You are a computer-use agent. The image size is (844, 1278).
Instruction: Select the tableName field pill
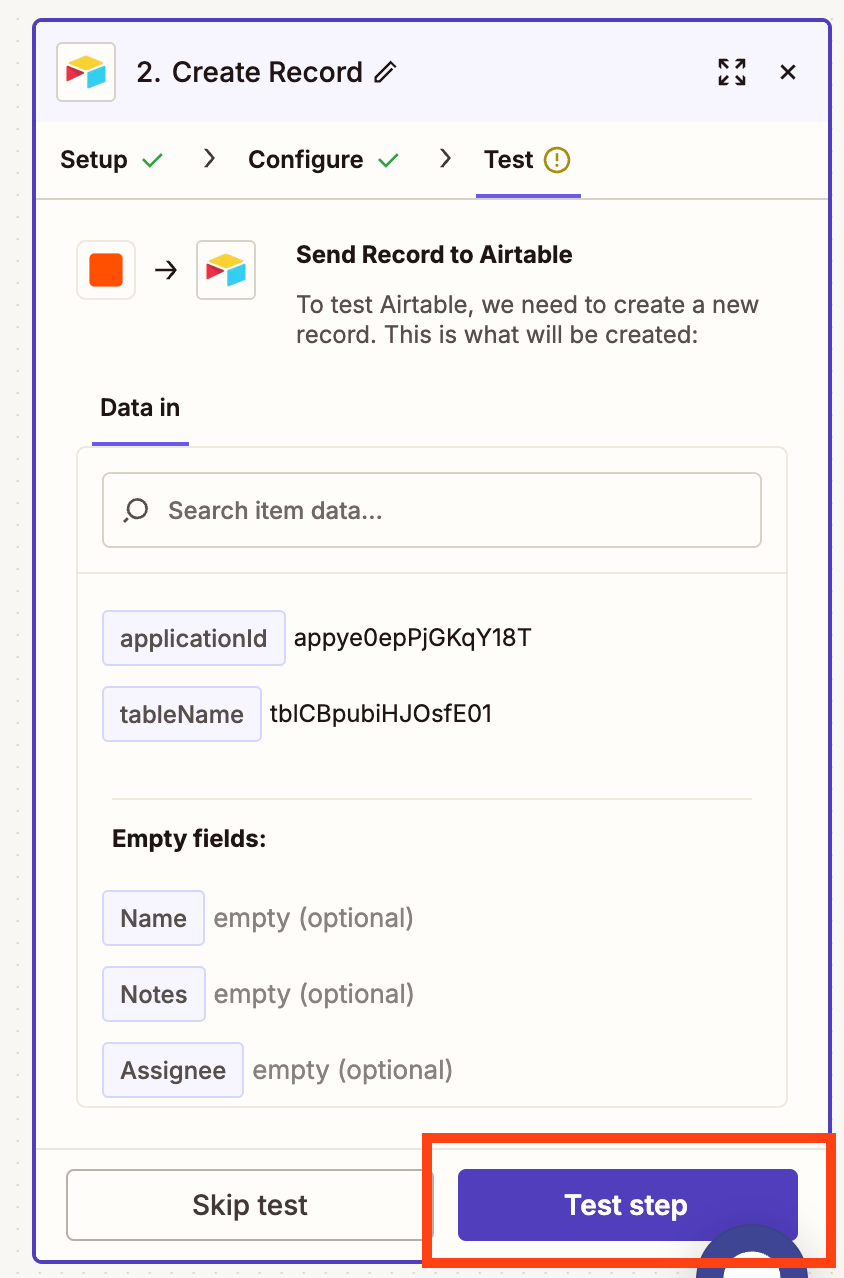[x=181, y=714]
